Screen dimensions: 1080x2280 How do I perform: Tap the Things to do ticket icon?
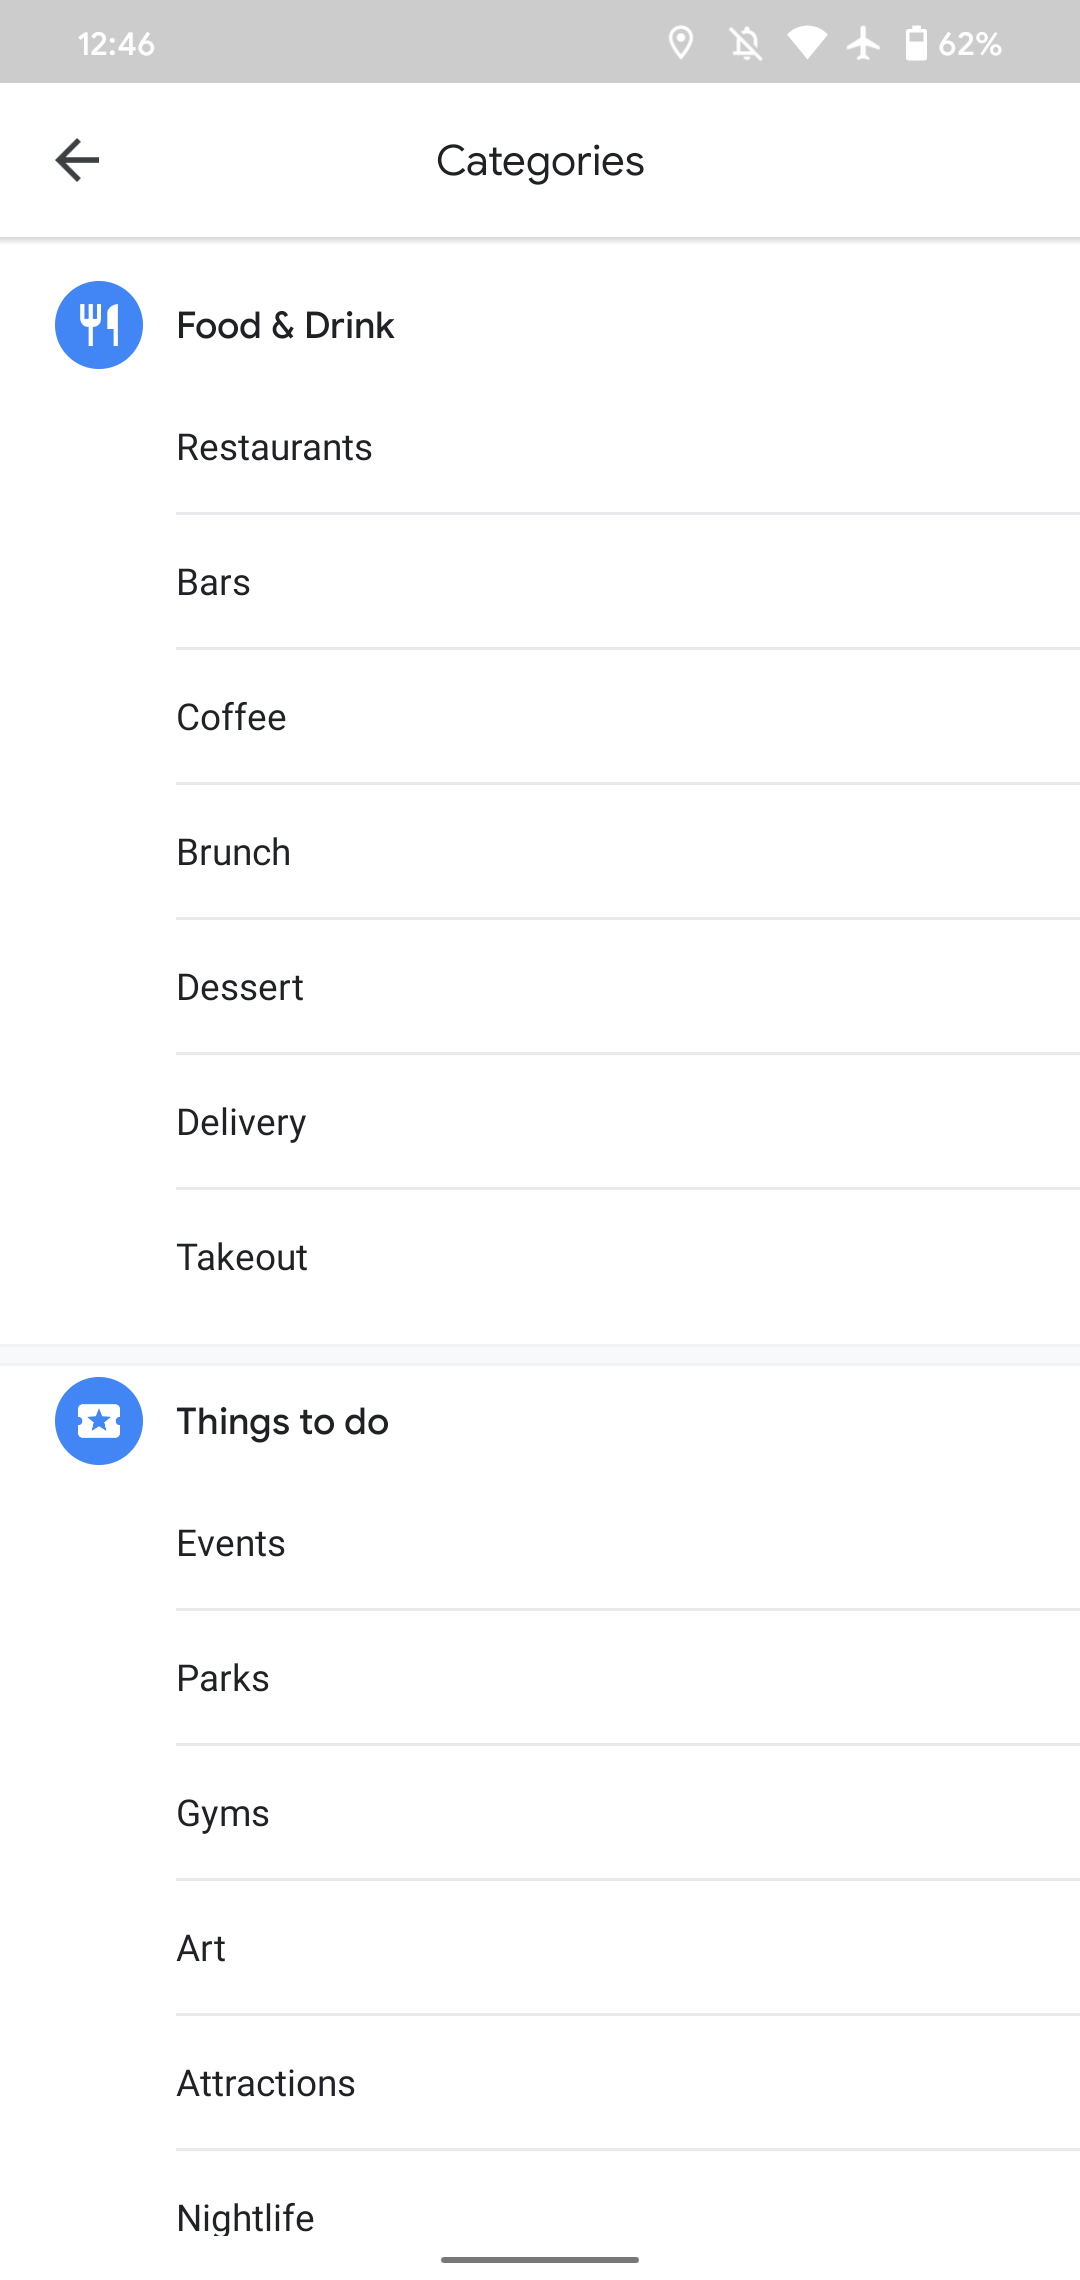pos(99,1421)
